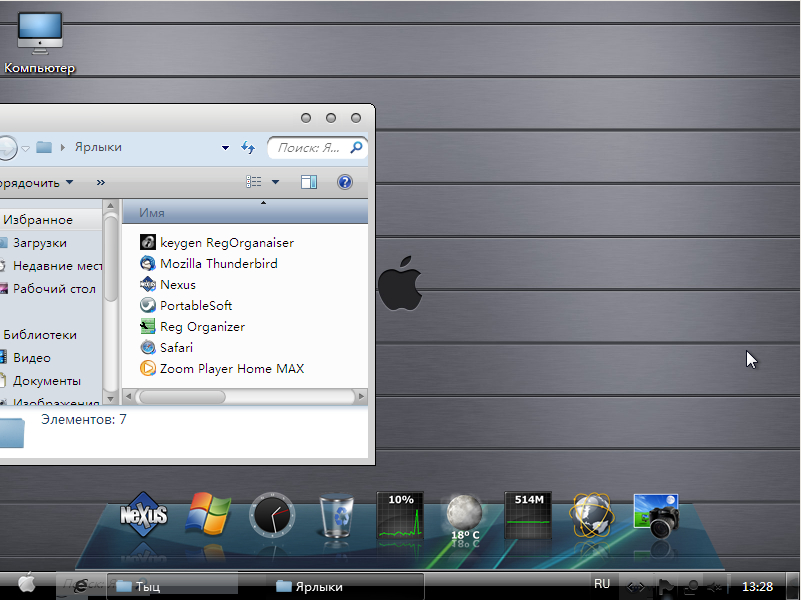
Task: Toggle the preview pane button
Action: [308, 182]
